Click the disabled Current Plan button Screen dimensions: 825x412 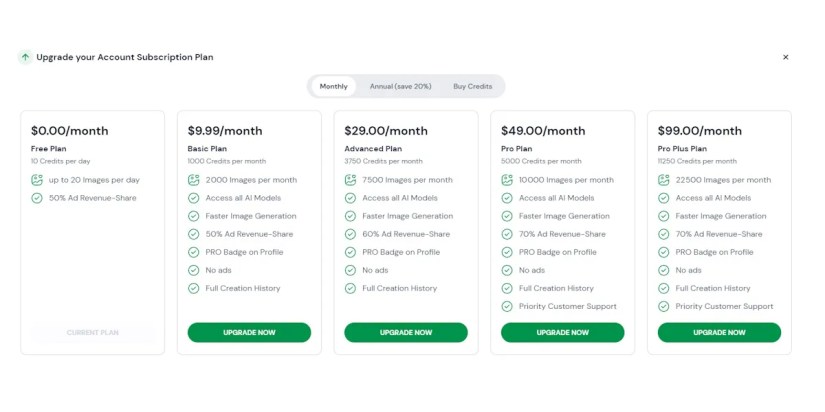[x=93, y=332]
